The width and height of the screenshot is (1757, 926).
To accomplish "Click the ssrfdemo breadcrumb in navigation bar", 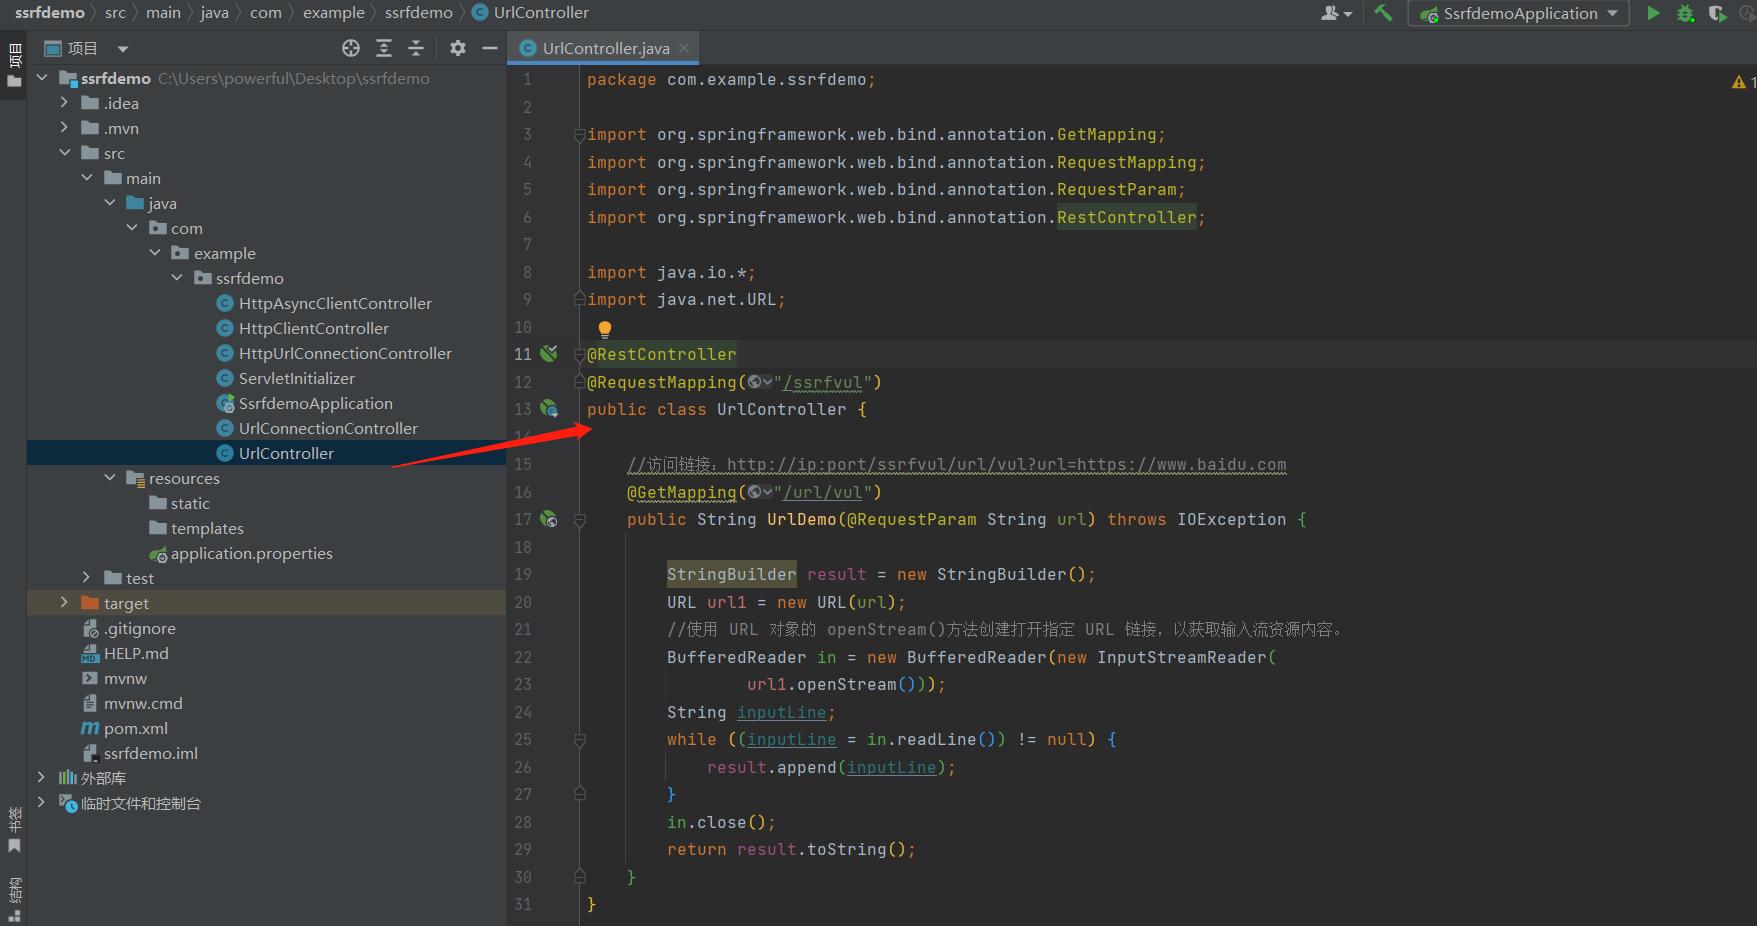I will [50, 12].
